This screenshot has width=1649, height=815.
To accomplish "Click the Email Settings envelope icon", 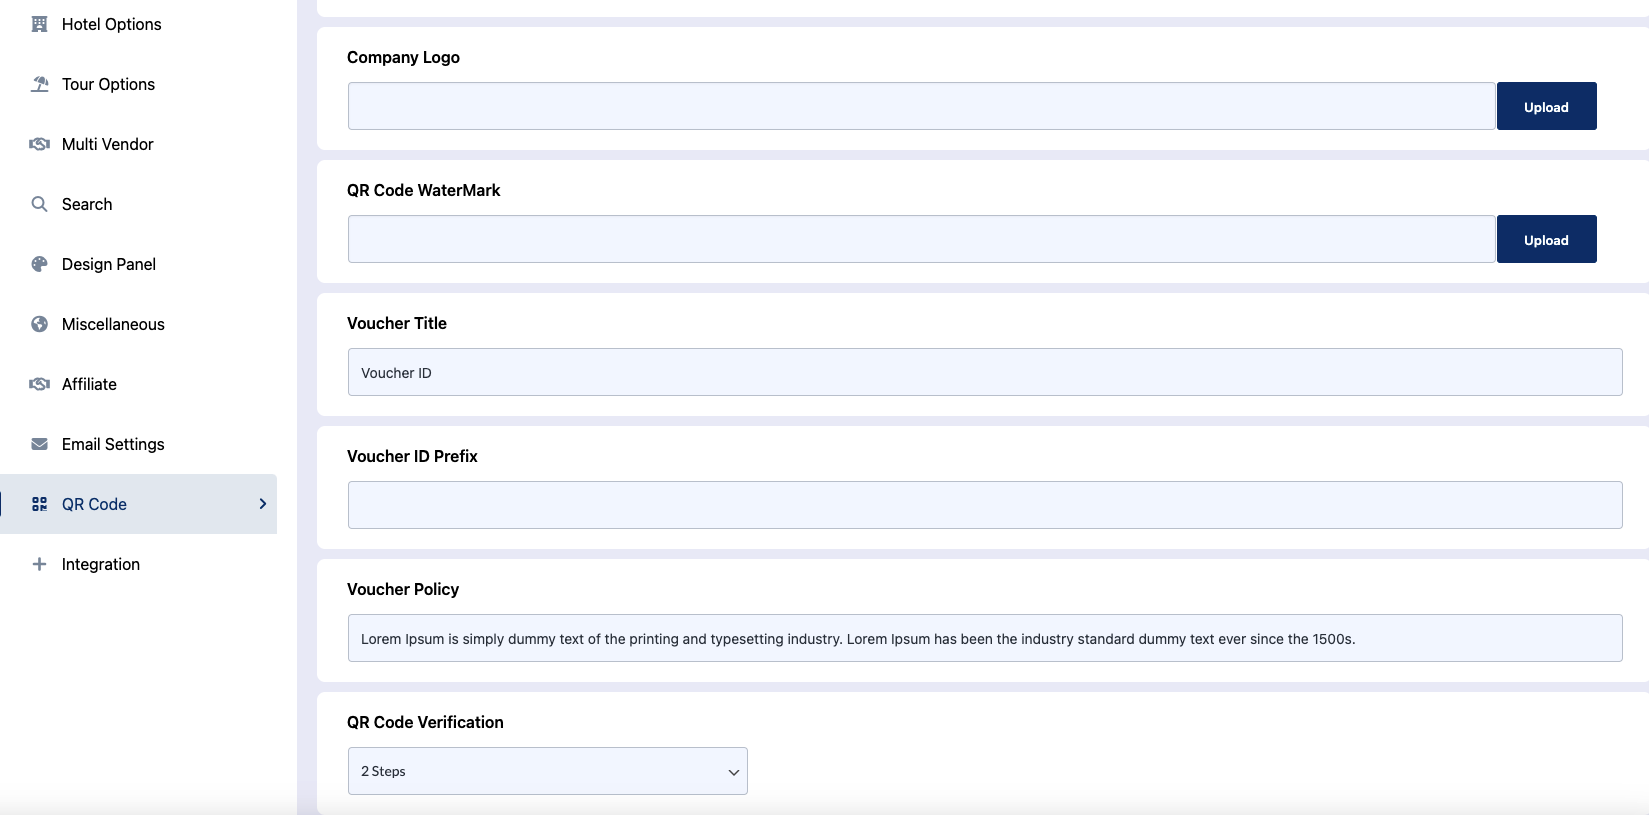I will pyautogui.click(x=39, y=444).
